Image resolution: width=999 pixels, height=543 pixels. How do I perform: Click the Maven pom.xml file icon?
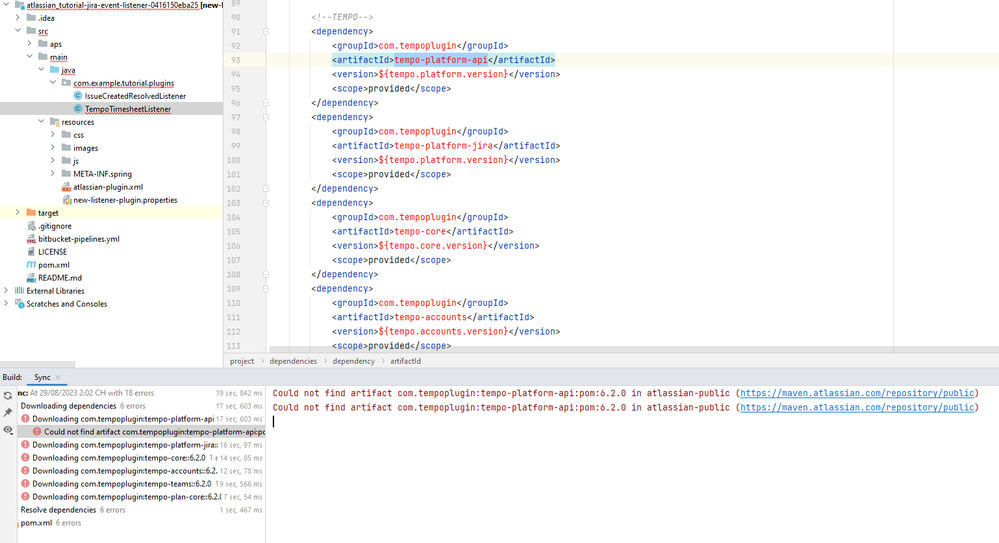[x=31, y=264]
